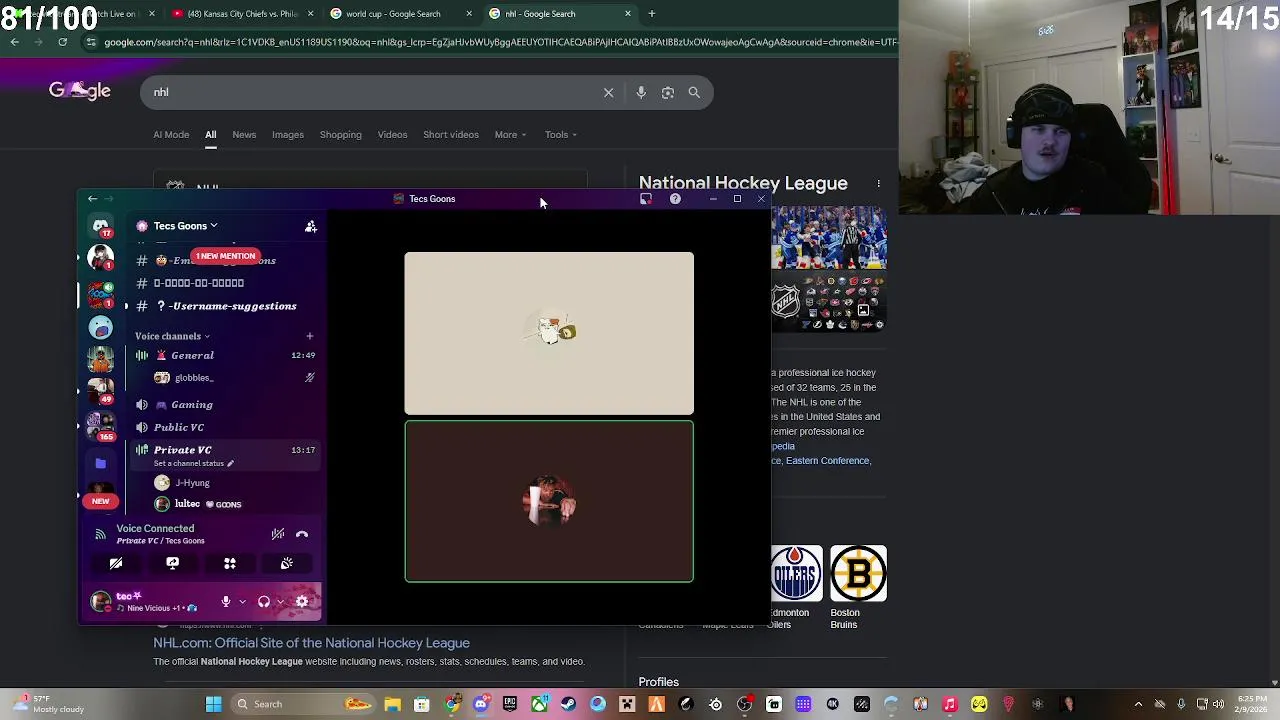This screenshot has width=1280, height=720.
Task: Open knowledge panel three-dot options menu
Action: (878, 184)
